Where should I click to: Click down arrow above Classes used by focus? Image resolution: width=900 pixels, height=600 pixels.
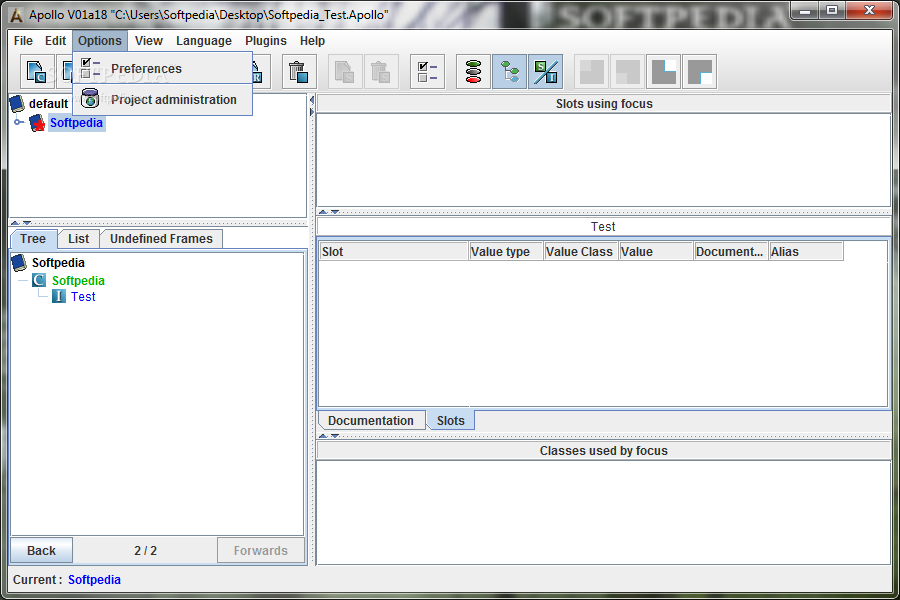coord(335,436)
